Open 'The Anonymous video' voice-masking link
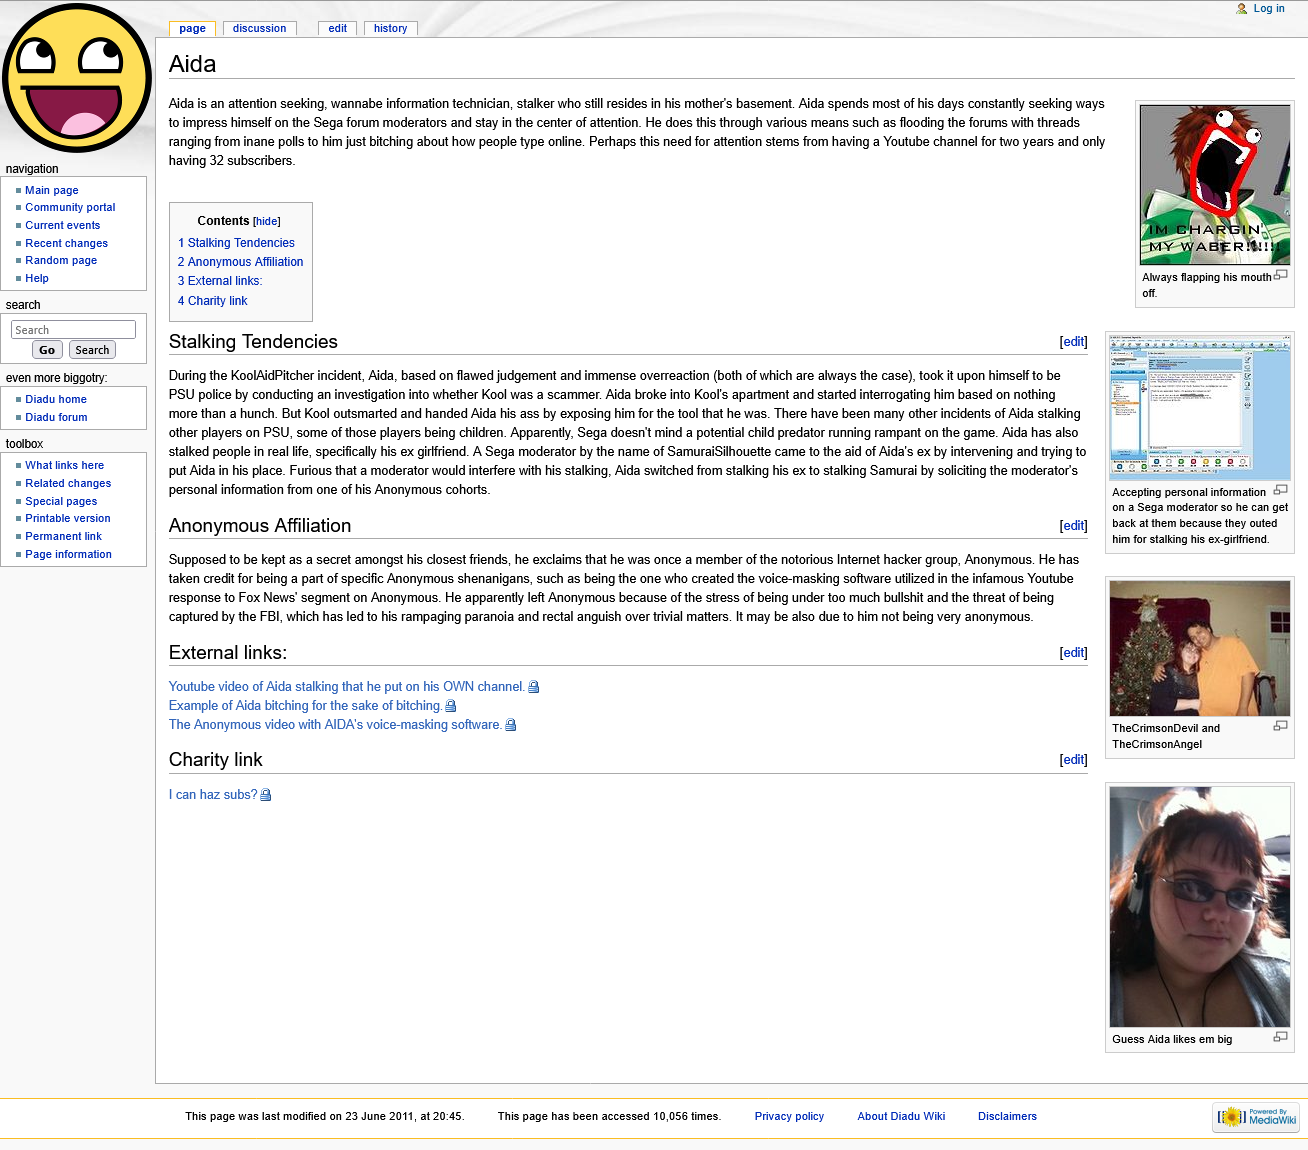The height and width of the screenshot is (1150, 1308). click(x=335, y=725)
